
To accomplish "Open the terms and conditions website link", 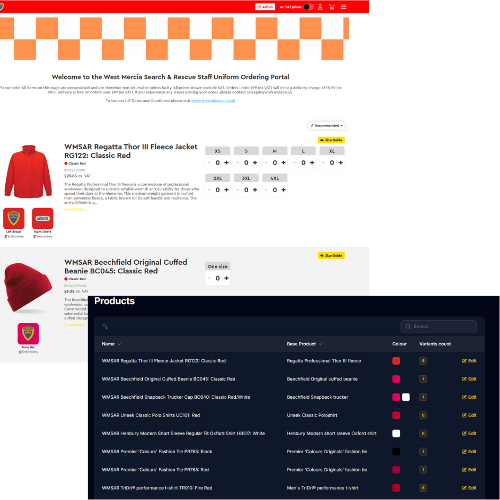I will (x=213, y=100).
